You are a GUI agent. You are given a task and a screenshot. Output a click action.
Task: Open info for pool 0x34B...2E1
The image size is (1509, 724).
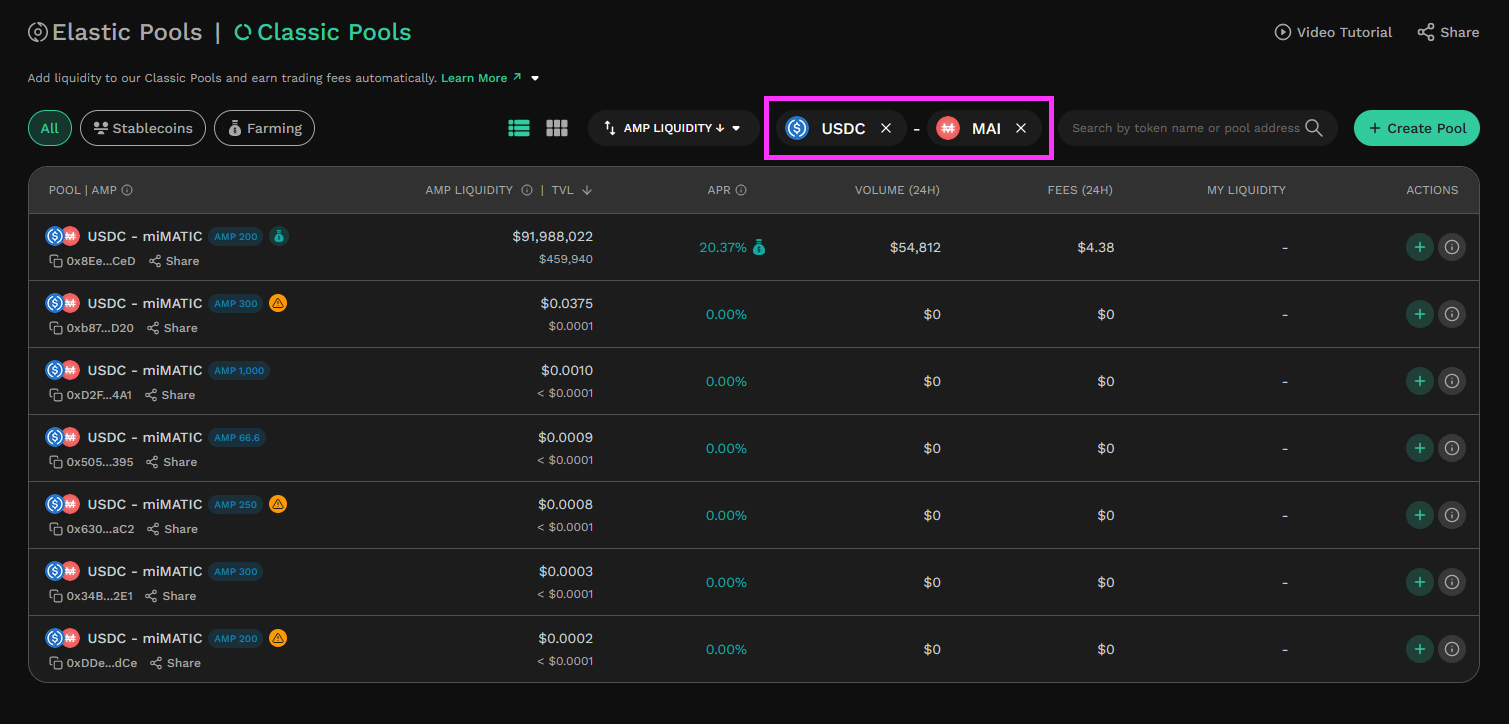[x=1452, y=582]
